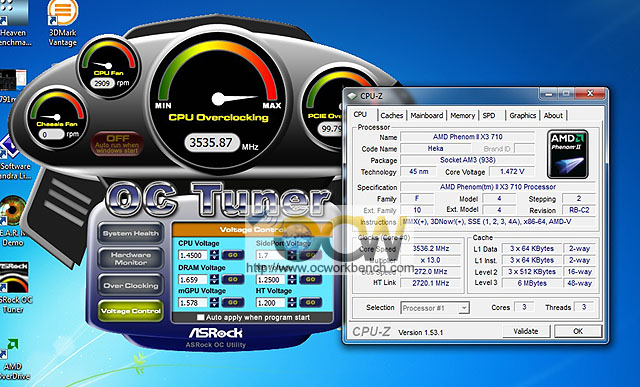640x387 pixels.
Task: Switch to the Mainboard tab
Action: pyautogui.click(x=427, y=116)
